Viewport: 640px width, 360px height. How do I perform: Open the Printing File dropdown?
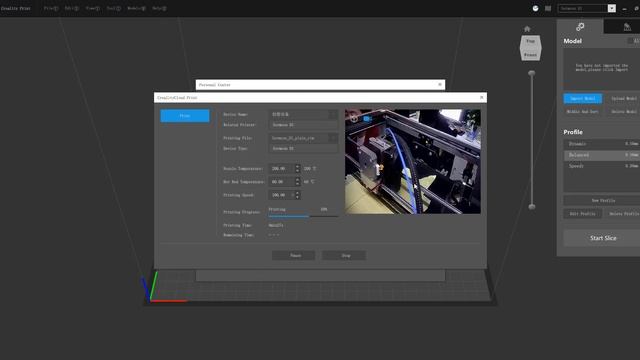click(333, 138)
